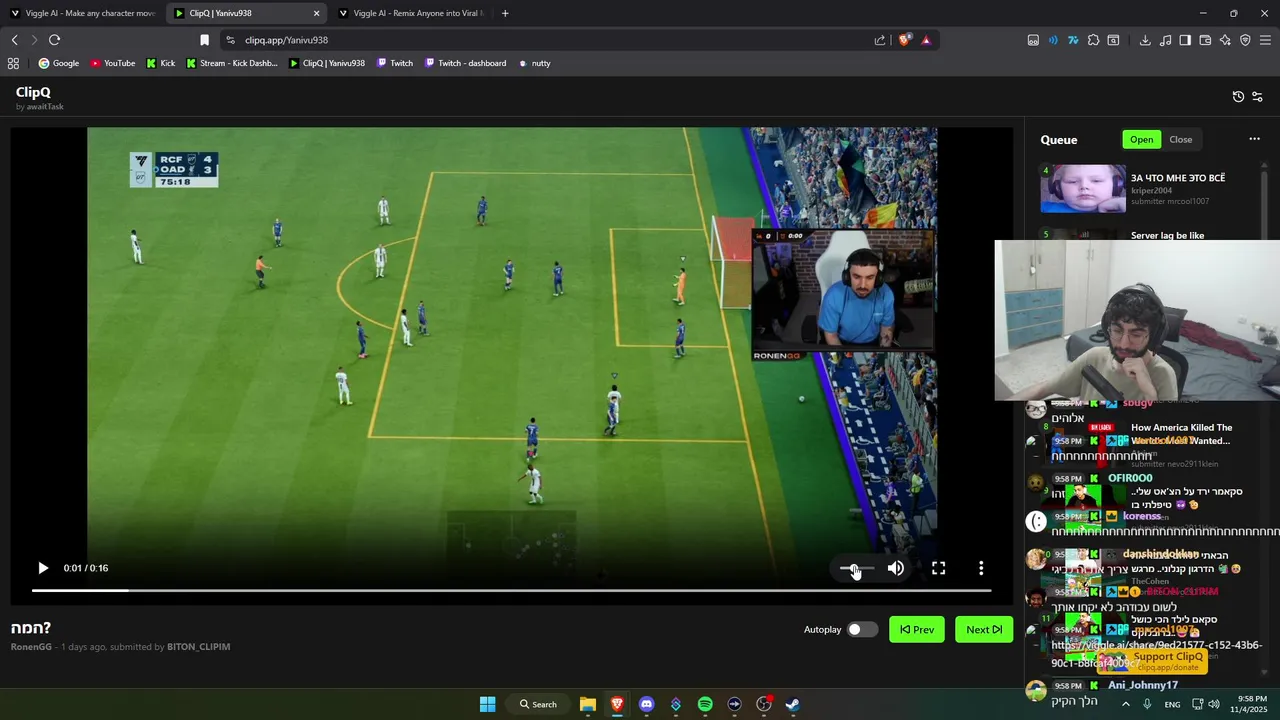
Task: Select 'Server lag be like' queue item
Action: pyautogui.click(x=1167, y=235)
